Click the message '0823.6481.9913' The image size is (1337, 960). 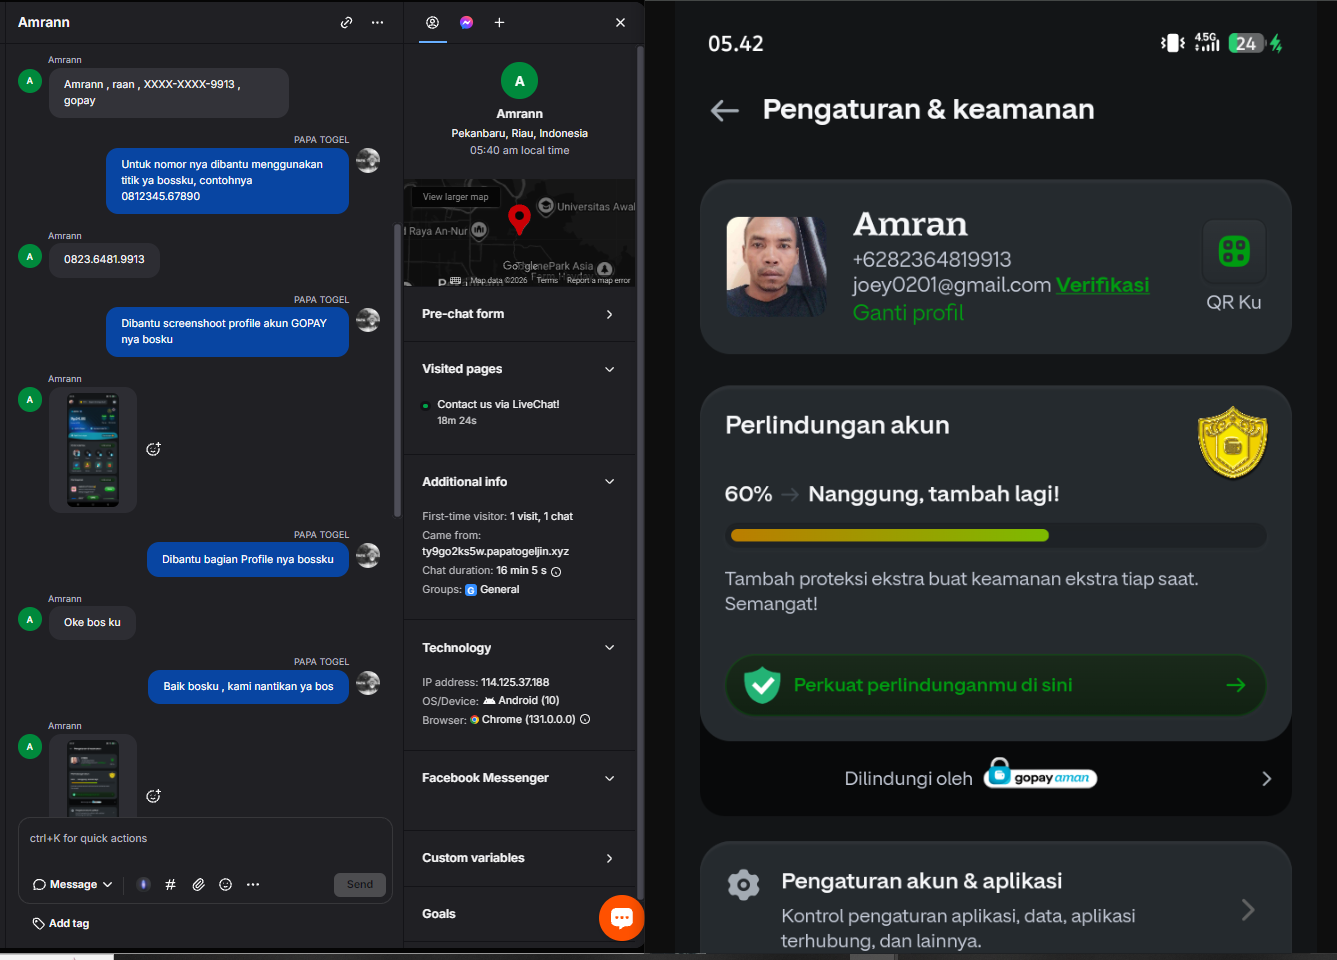coord(104,260)
